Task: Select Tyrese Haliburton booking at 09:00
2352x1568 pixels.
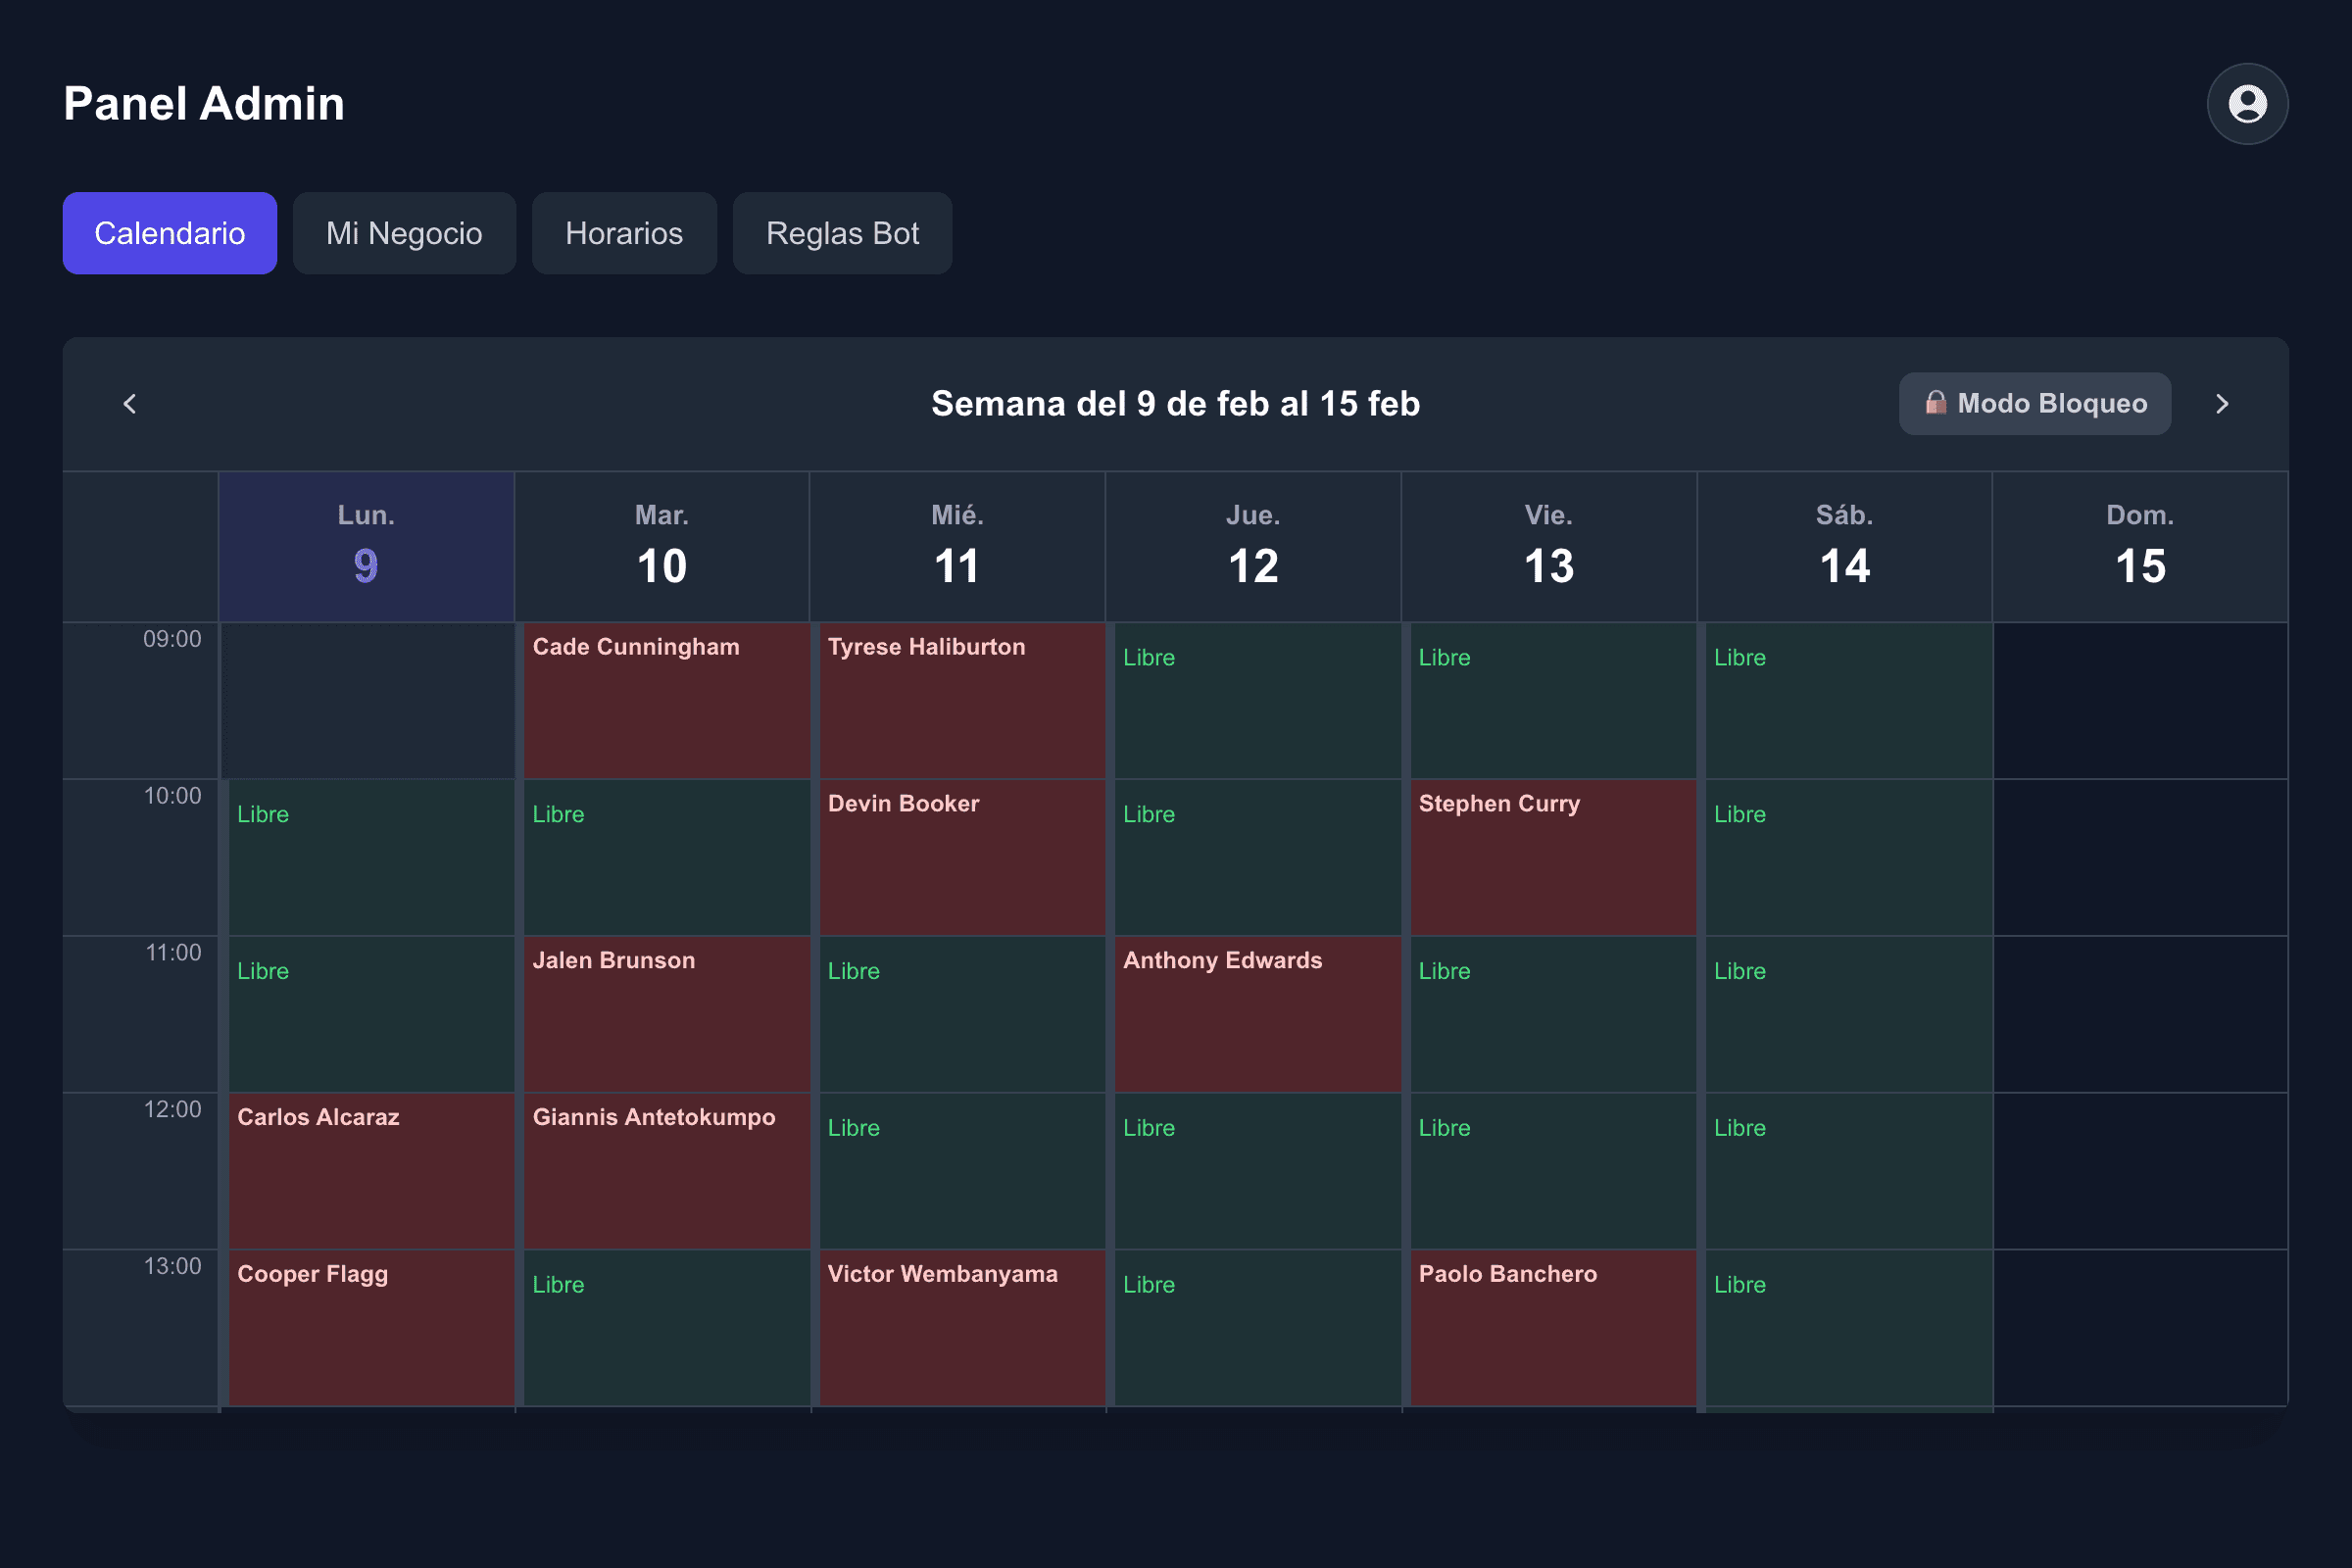Action: [x=962, y=701]
